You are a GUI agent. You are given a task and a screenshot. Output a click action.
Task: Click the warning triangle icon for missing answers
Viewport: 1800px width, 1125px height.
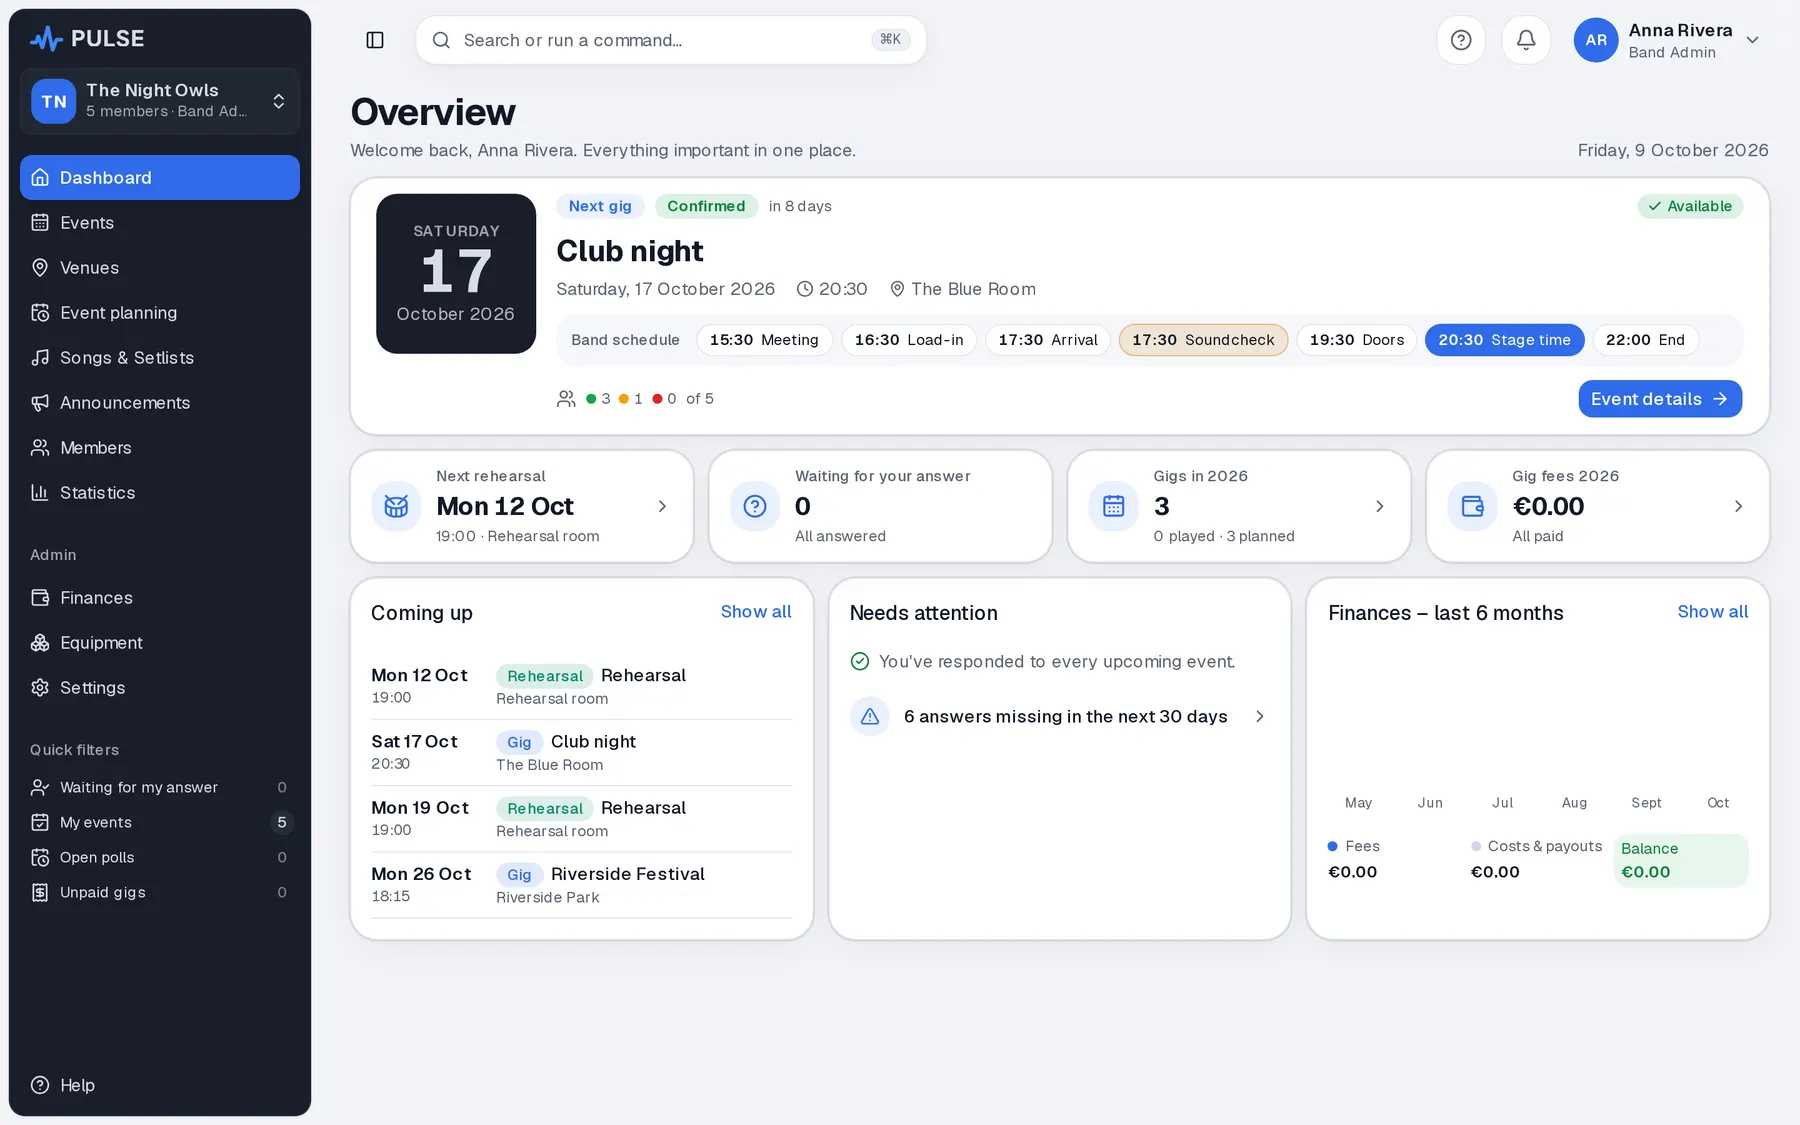tap(870, 716)
